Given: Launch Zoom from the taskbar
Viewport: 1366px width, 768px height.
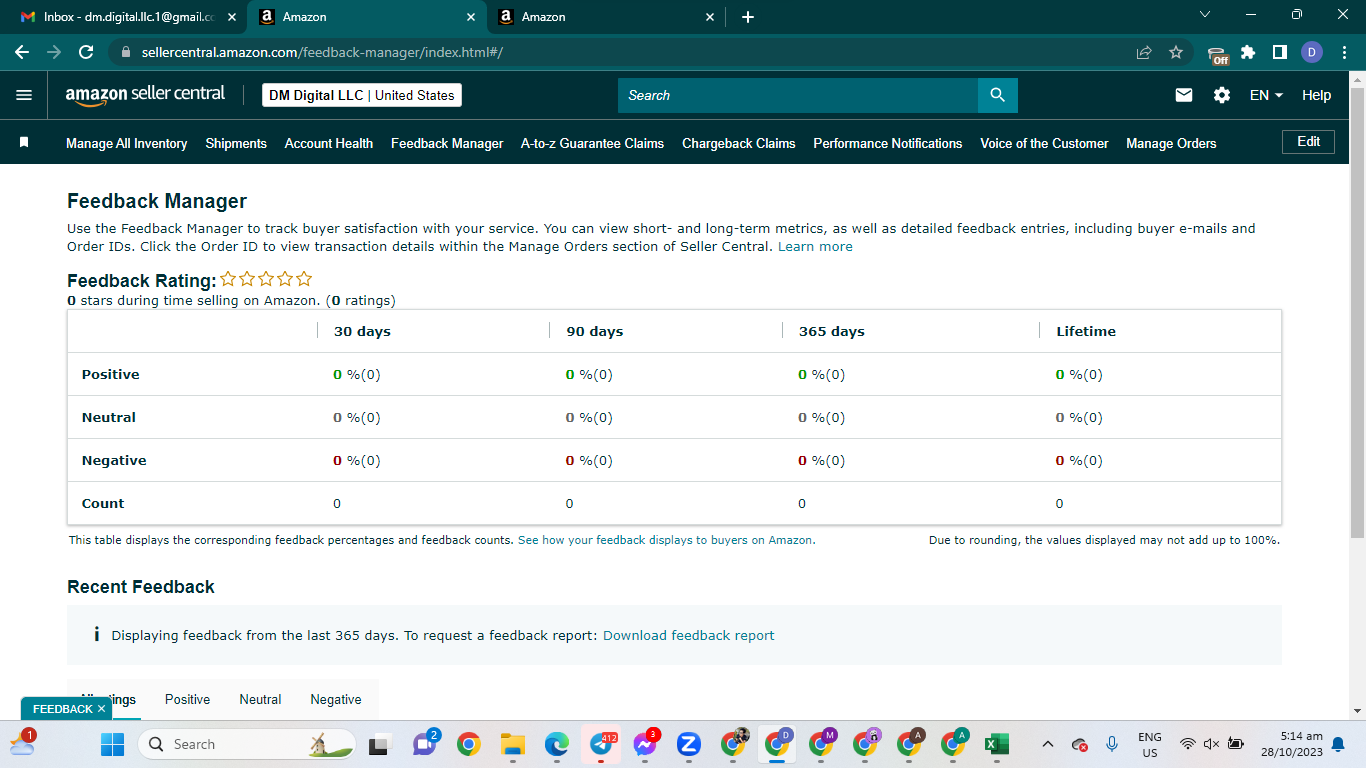Looking at the screenshot, I should (688, 744).
